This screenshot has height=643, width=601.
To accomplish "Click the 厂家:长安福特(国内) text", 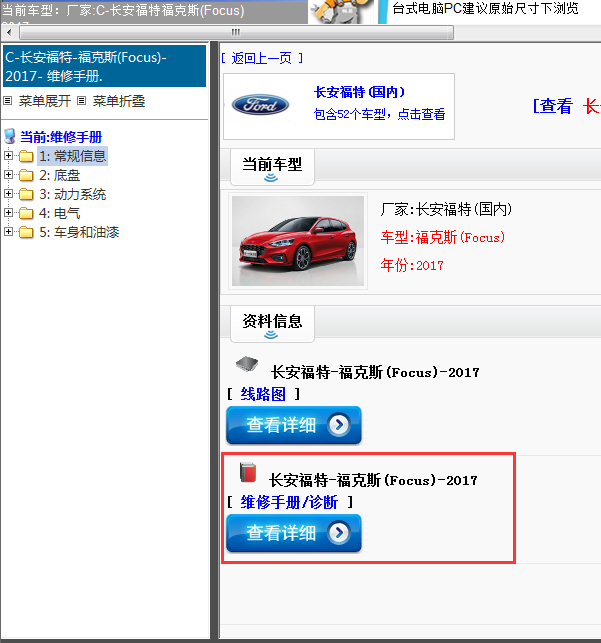I will click(446, 210).
